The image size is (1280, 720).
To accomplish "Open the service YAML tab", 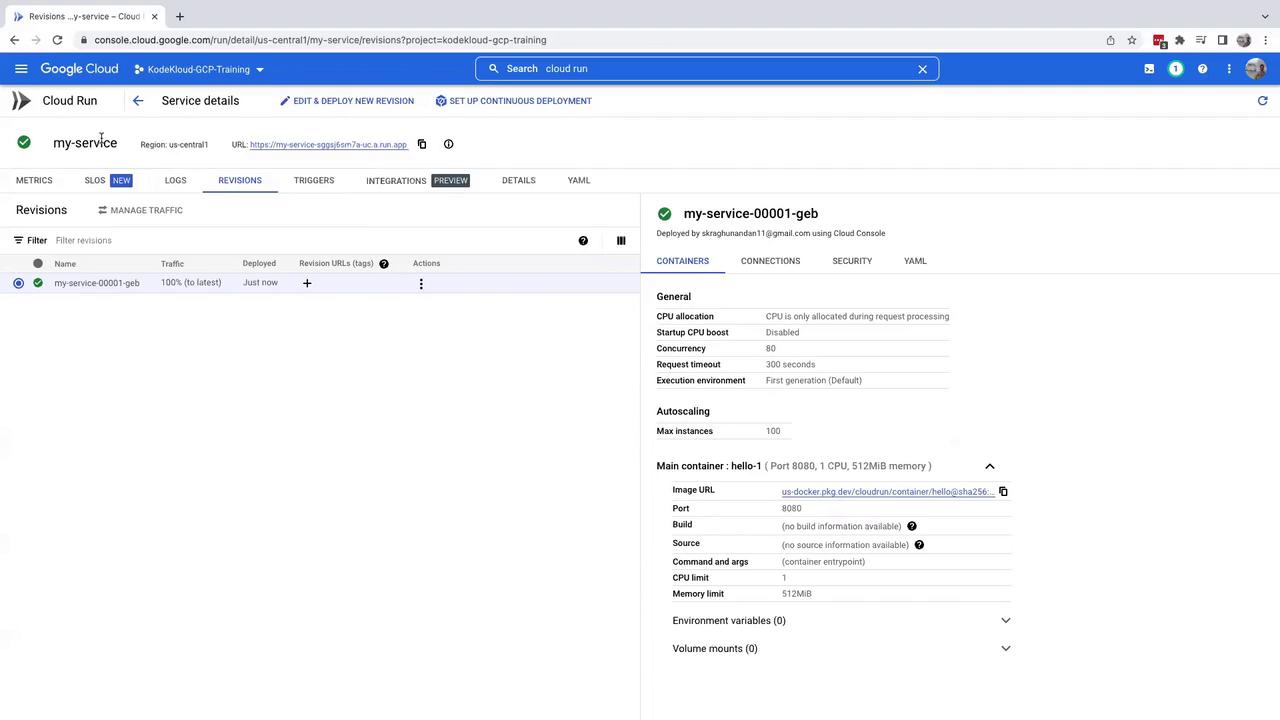I will (579, 180).
